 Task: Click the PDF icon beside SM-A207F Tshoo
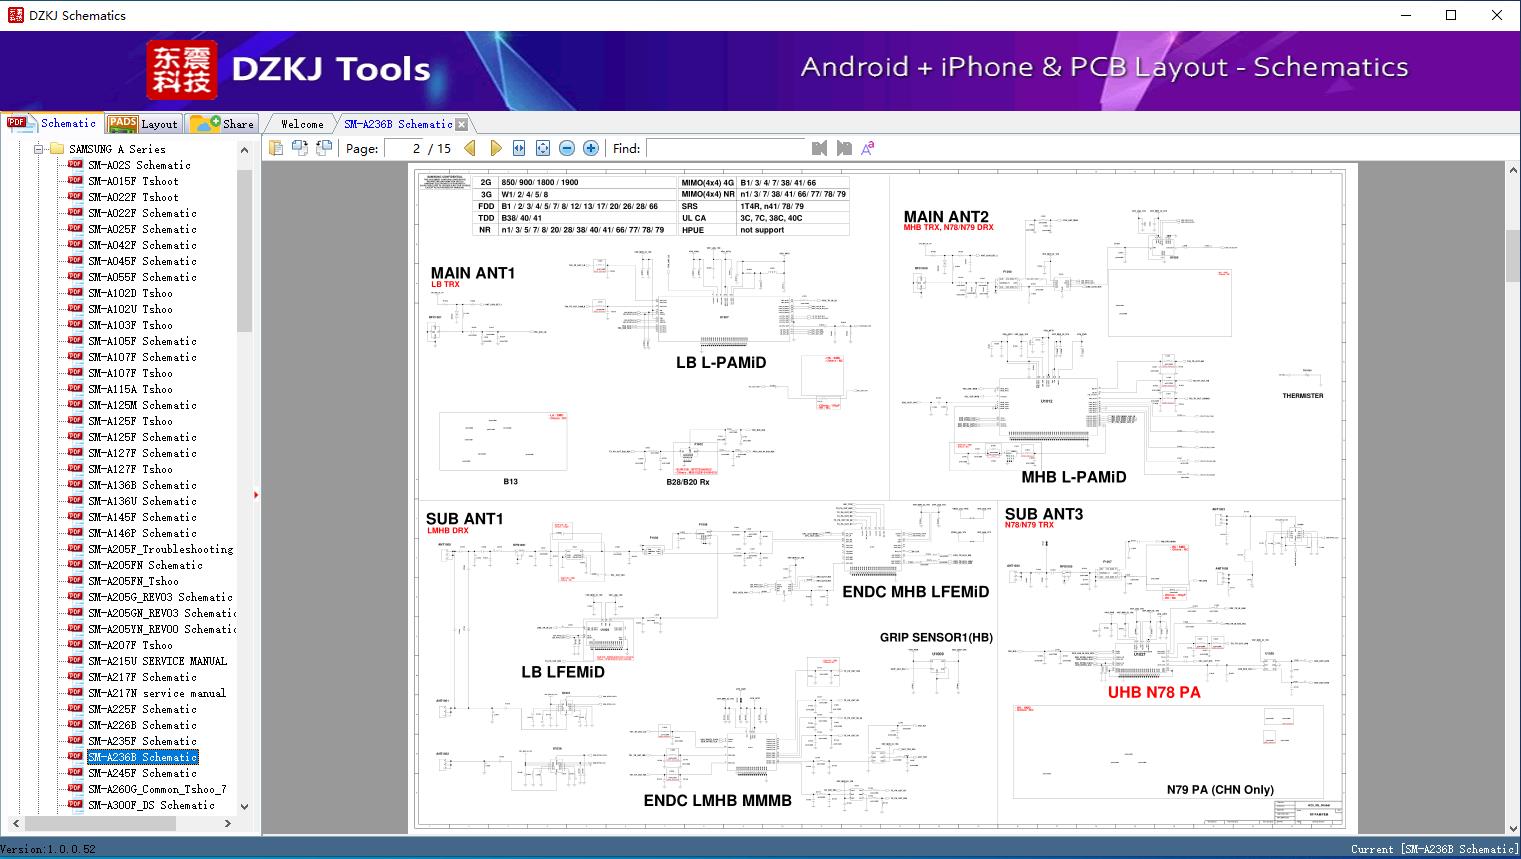[x=75, y=645]
